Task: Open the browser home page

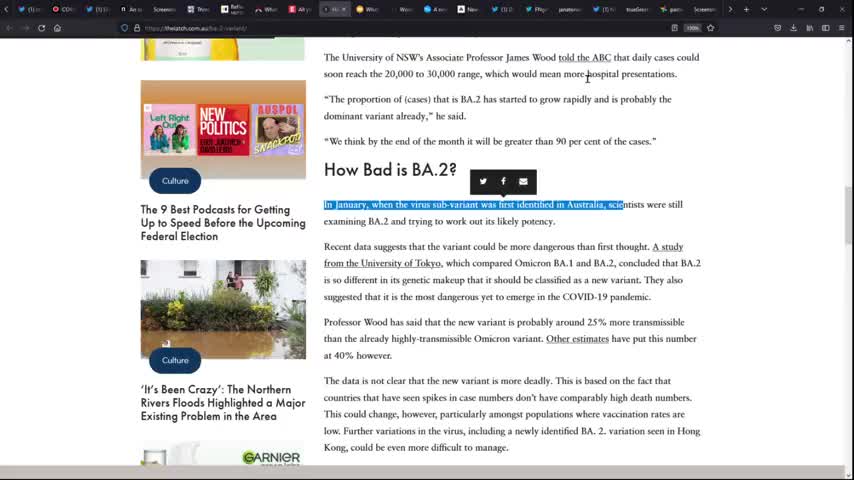Action: point(57,28)
